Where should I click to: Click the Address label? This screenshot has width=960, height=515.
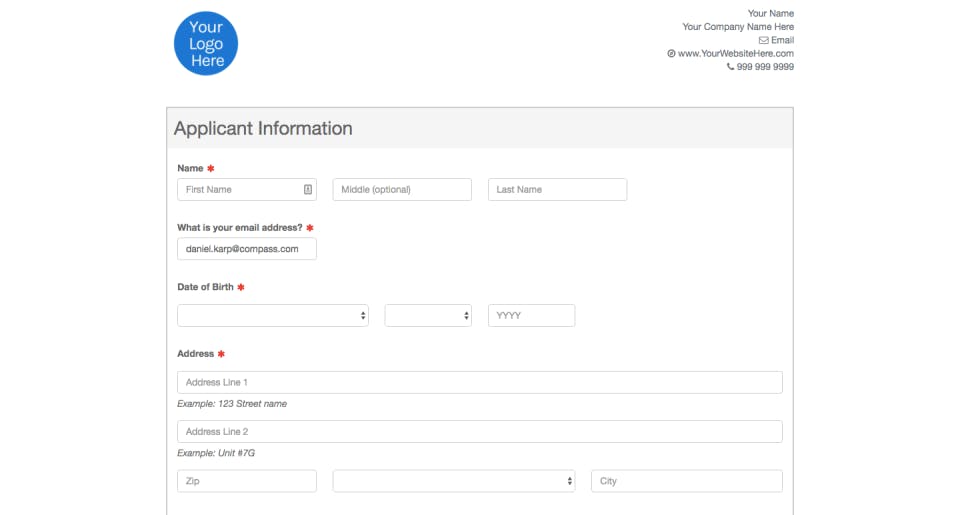click(196, 354)
